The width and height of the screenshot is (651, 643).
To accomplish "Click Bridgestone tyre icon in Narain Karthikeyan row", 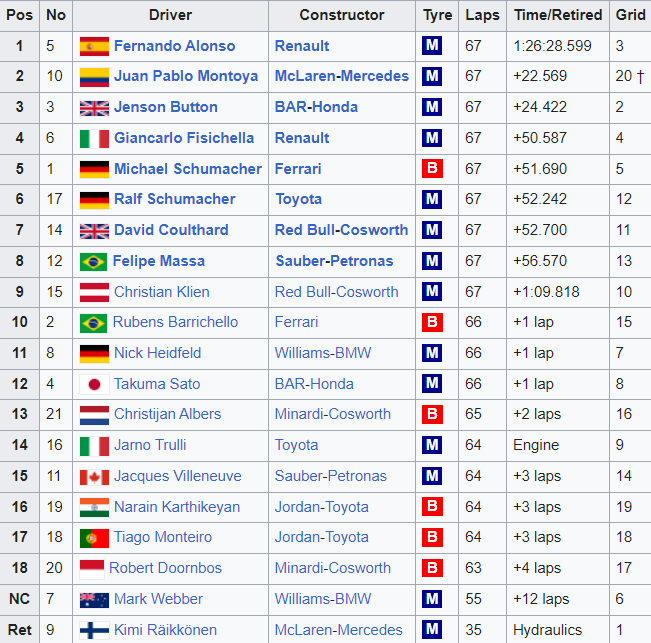I will point(432,506).
